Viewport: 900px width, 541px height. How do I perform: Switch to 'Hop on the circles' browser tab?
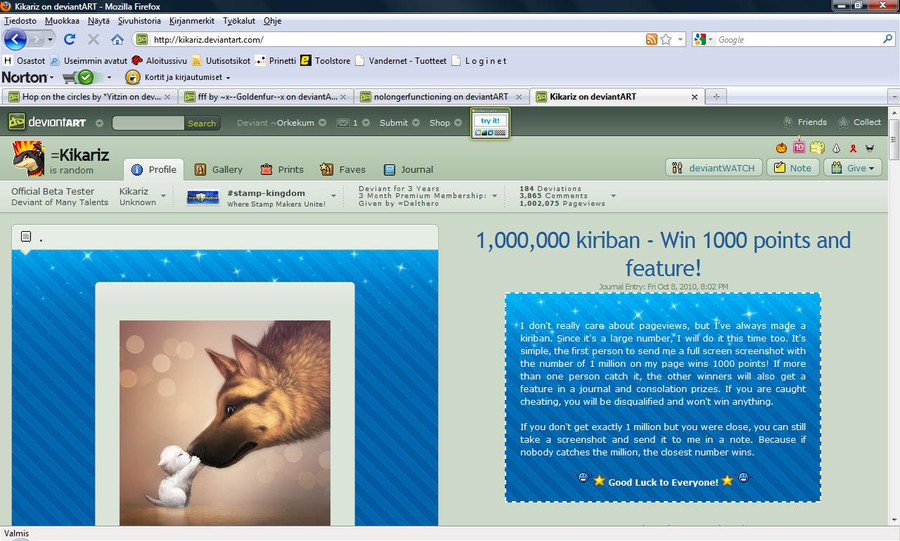pyautogui.click(x=90, y=97)
